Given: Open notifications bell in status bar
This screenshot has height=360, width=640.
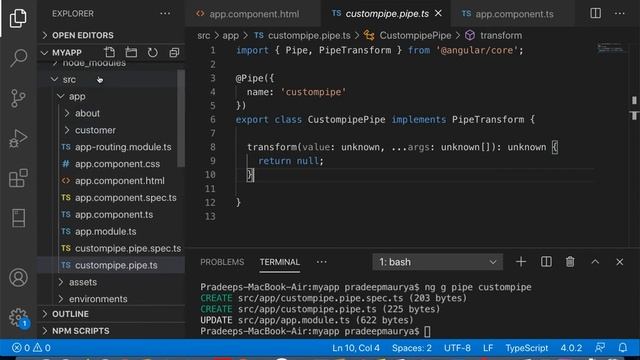Looking at the screenshot, I should (x=622, y=348).
